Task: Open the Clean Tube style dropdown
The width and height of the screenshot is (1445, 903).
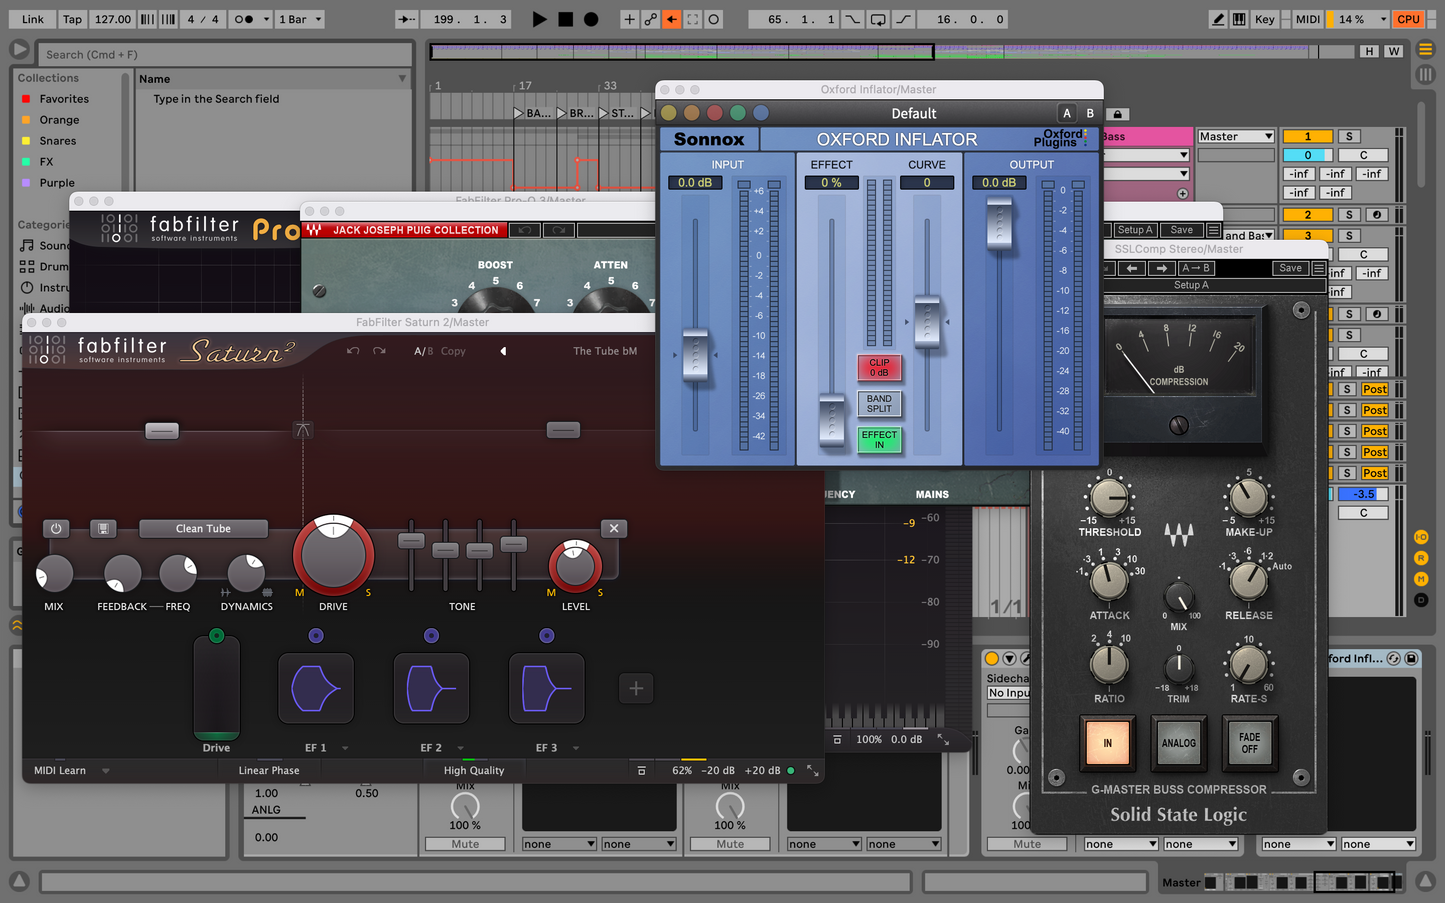Action: coord(203,528)
